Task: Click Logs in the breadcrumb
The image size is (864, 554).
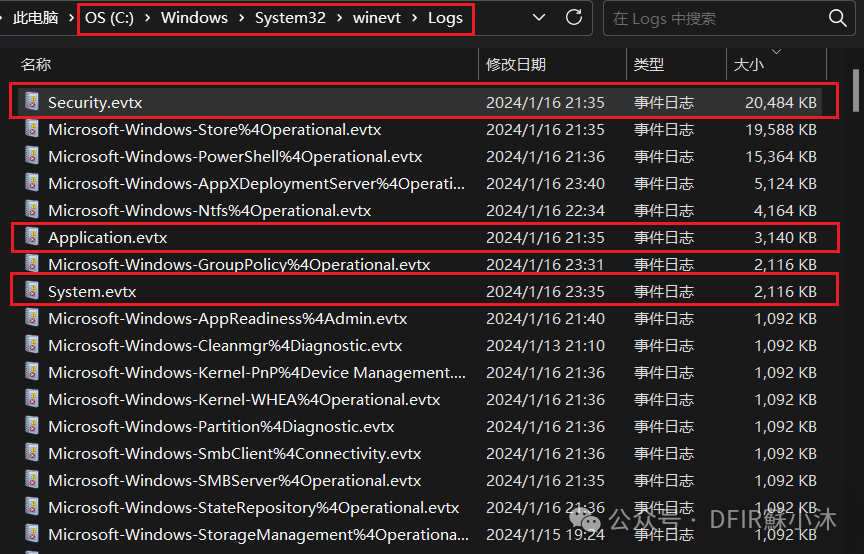Action: point(445,18)
